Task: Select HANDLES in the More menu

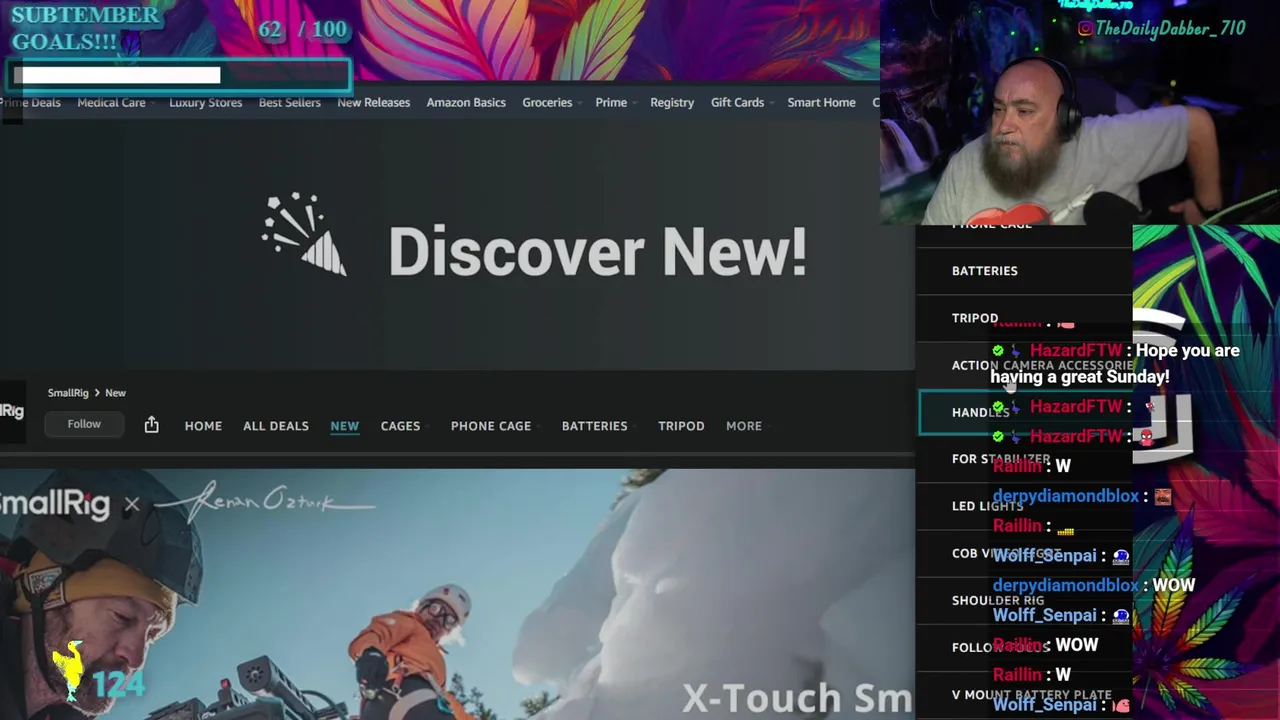Action: click(1024, 412)
